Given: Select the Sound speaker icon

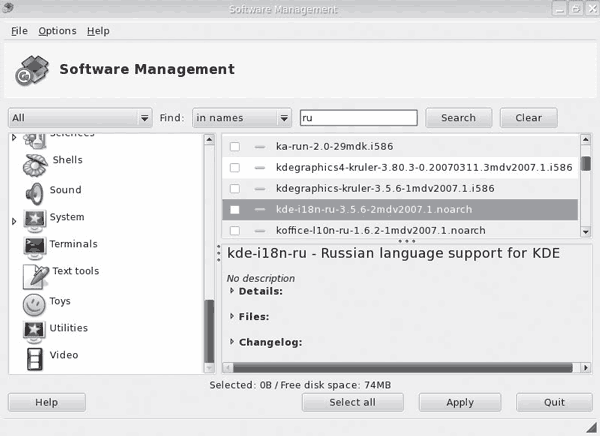Looking at the screenshot, I should coord(34,191).
